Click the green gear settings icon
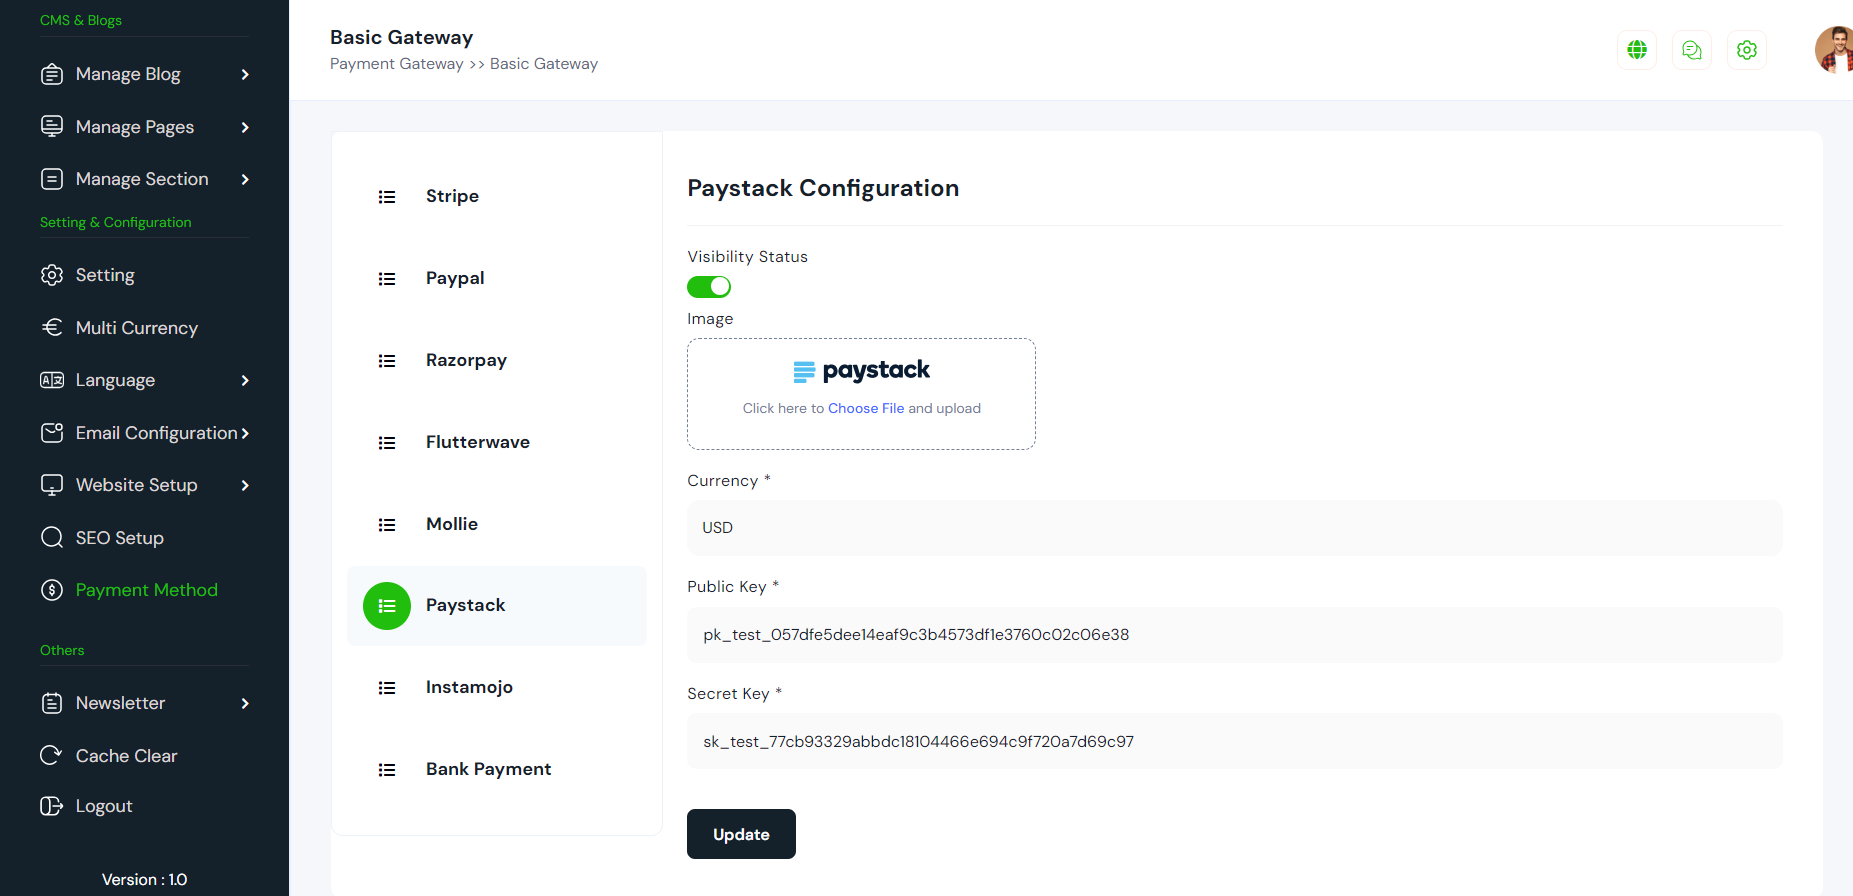Image resolution: width=1853 pixels, height=896 pixels. 1747,50
